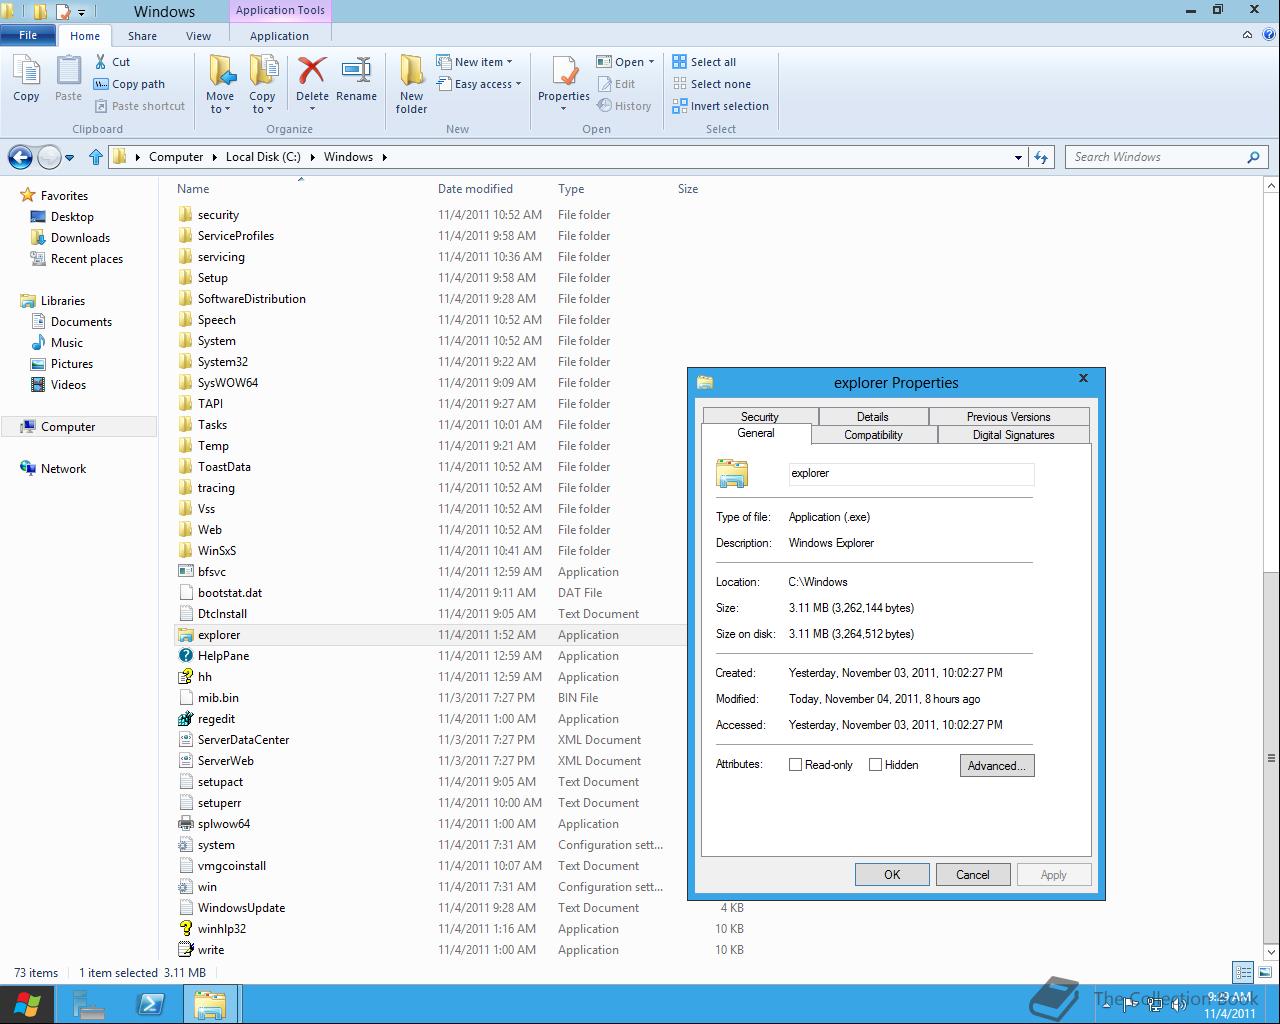The width and height of the screenshot is (1280, 1024).
Task: Switch to the Application ribbon tab
Action: 279,36
